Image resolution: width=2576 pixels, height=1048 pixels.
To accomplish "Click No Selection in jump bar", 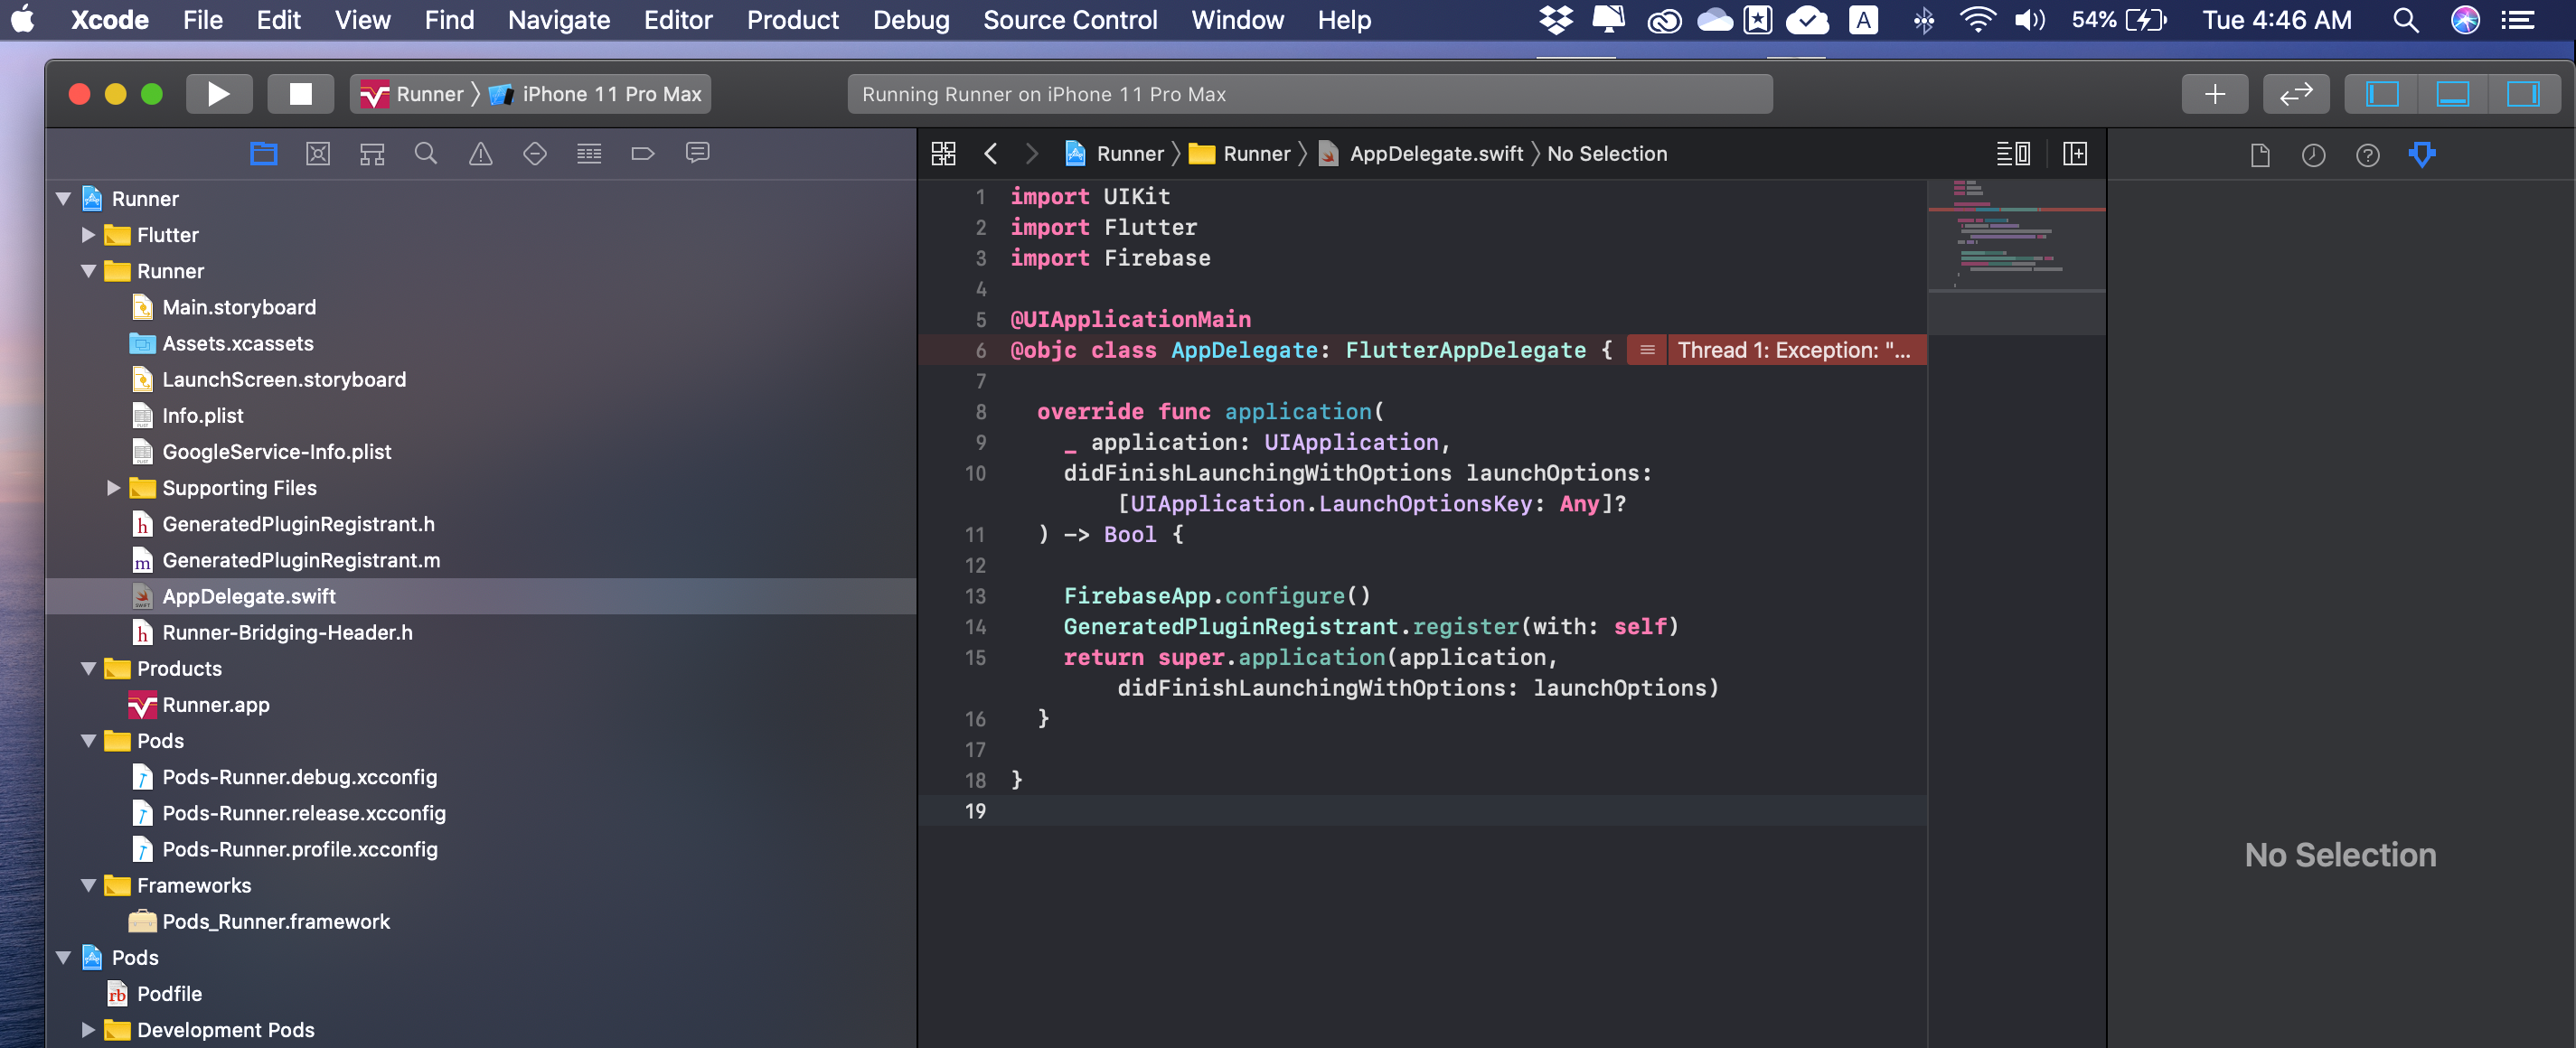I will 1607,153.
